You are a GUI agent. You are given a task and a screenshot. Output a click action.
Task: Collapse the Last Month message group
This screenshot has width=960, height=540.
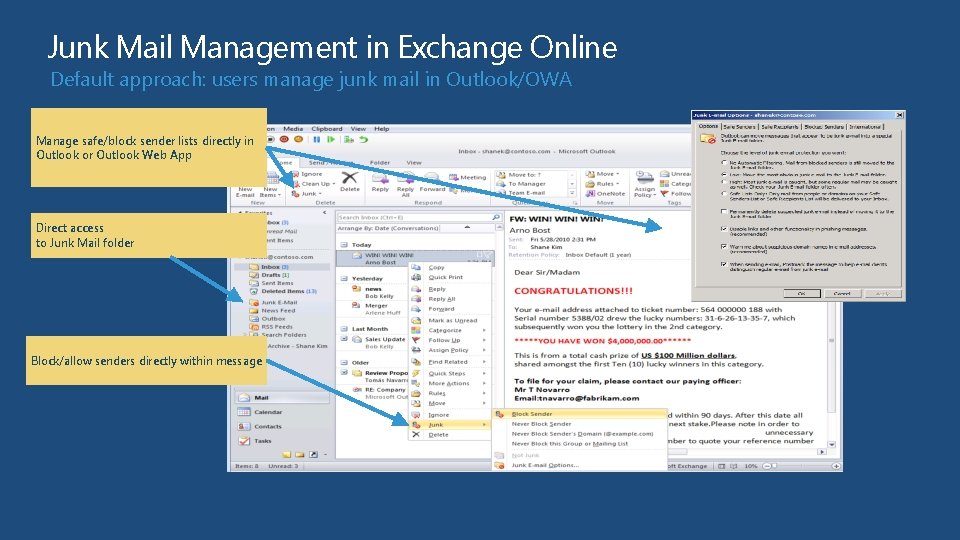345,329
